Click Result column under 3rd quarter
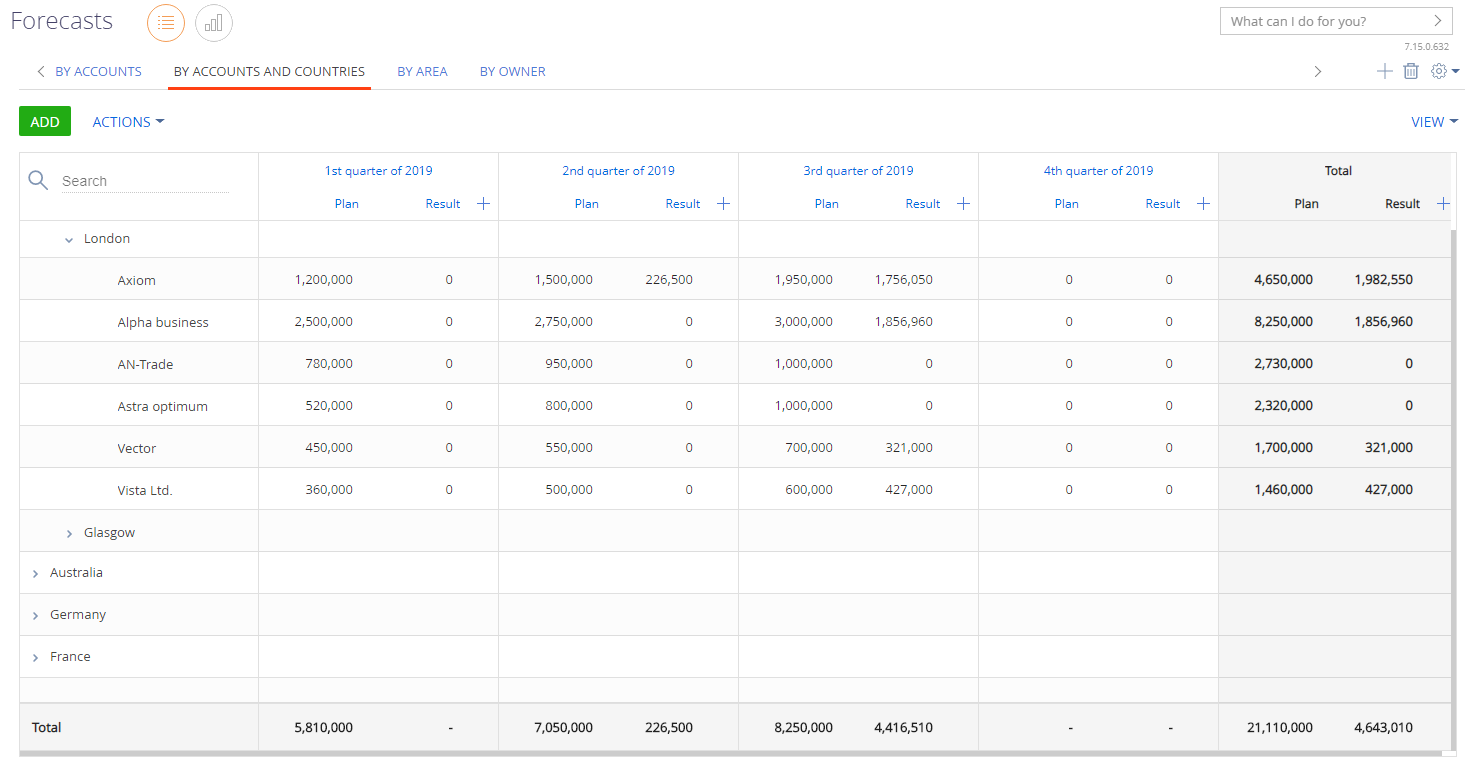This screenshot has height=765, width=1465. tap(923, 203)
